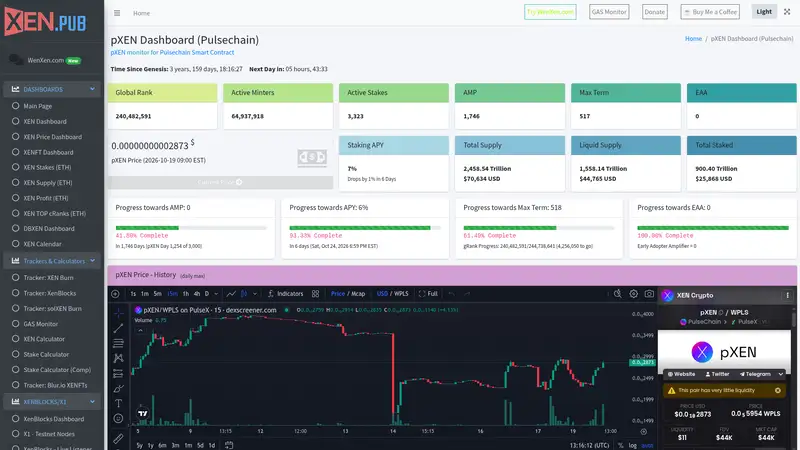Viewport: 800px width, 450px height.
Task: Collapse the Volume indicator legend arrow
Action: [140, 330]
